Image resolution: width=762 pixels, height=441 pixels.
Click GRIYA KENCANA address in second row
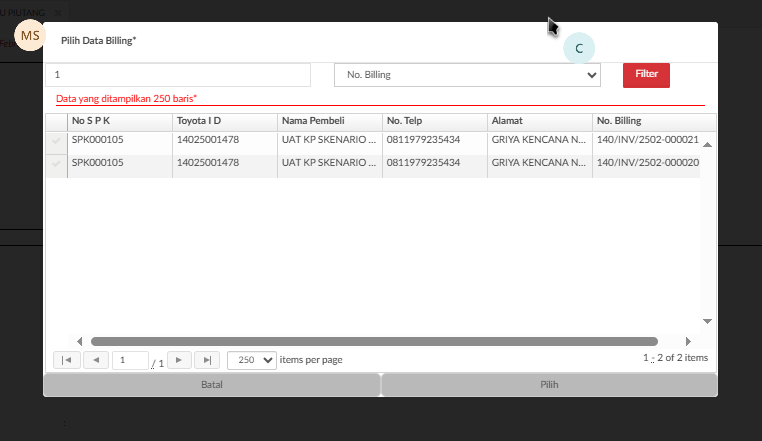point(539,163)
